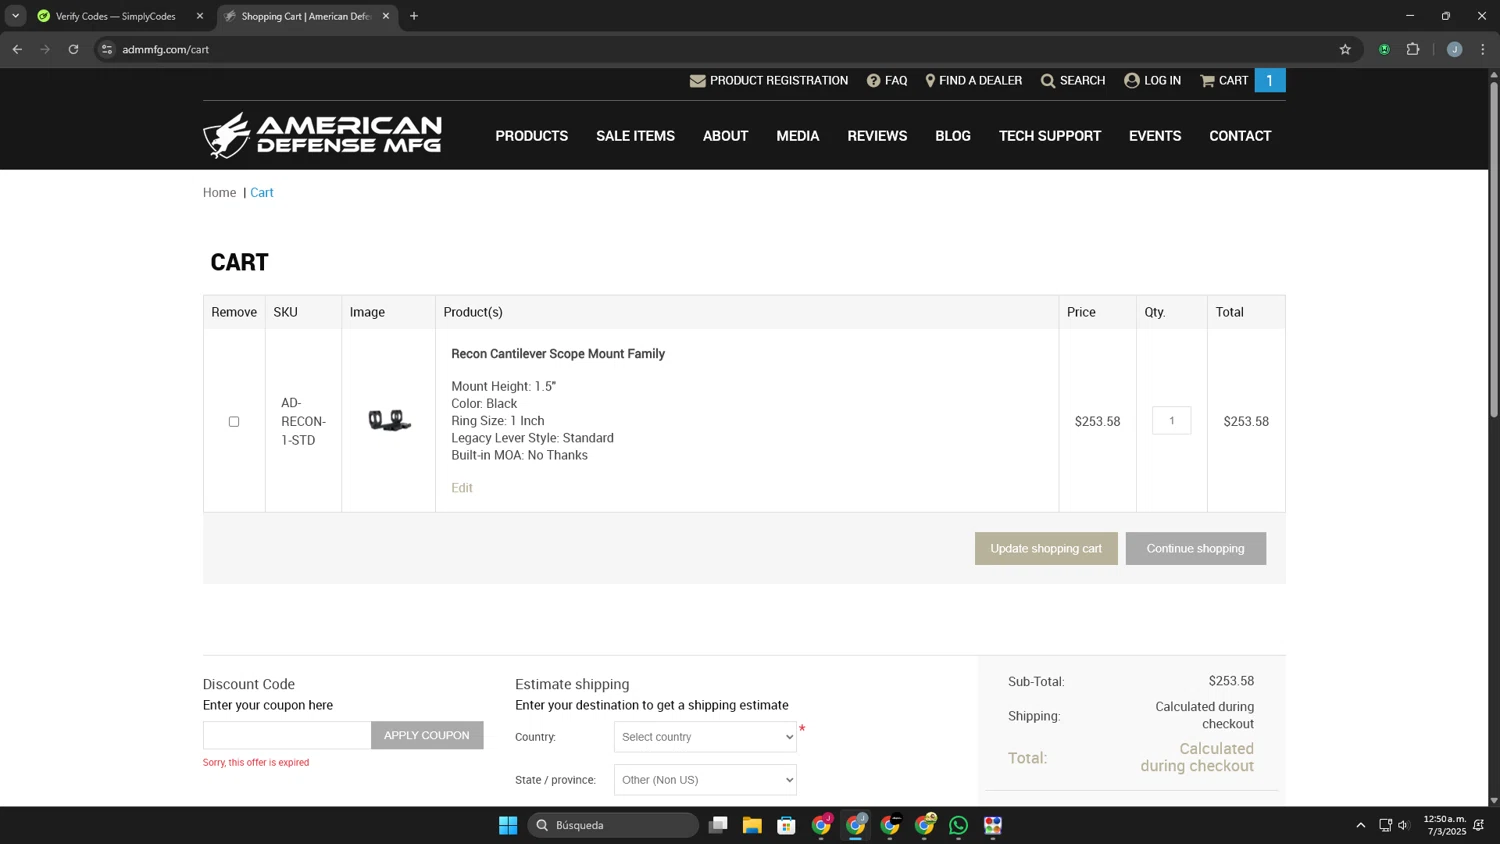Viewport: 1500px width, 844px height.
Task: Click APPLY COUPON button
Action: click(x=427, y=735)
